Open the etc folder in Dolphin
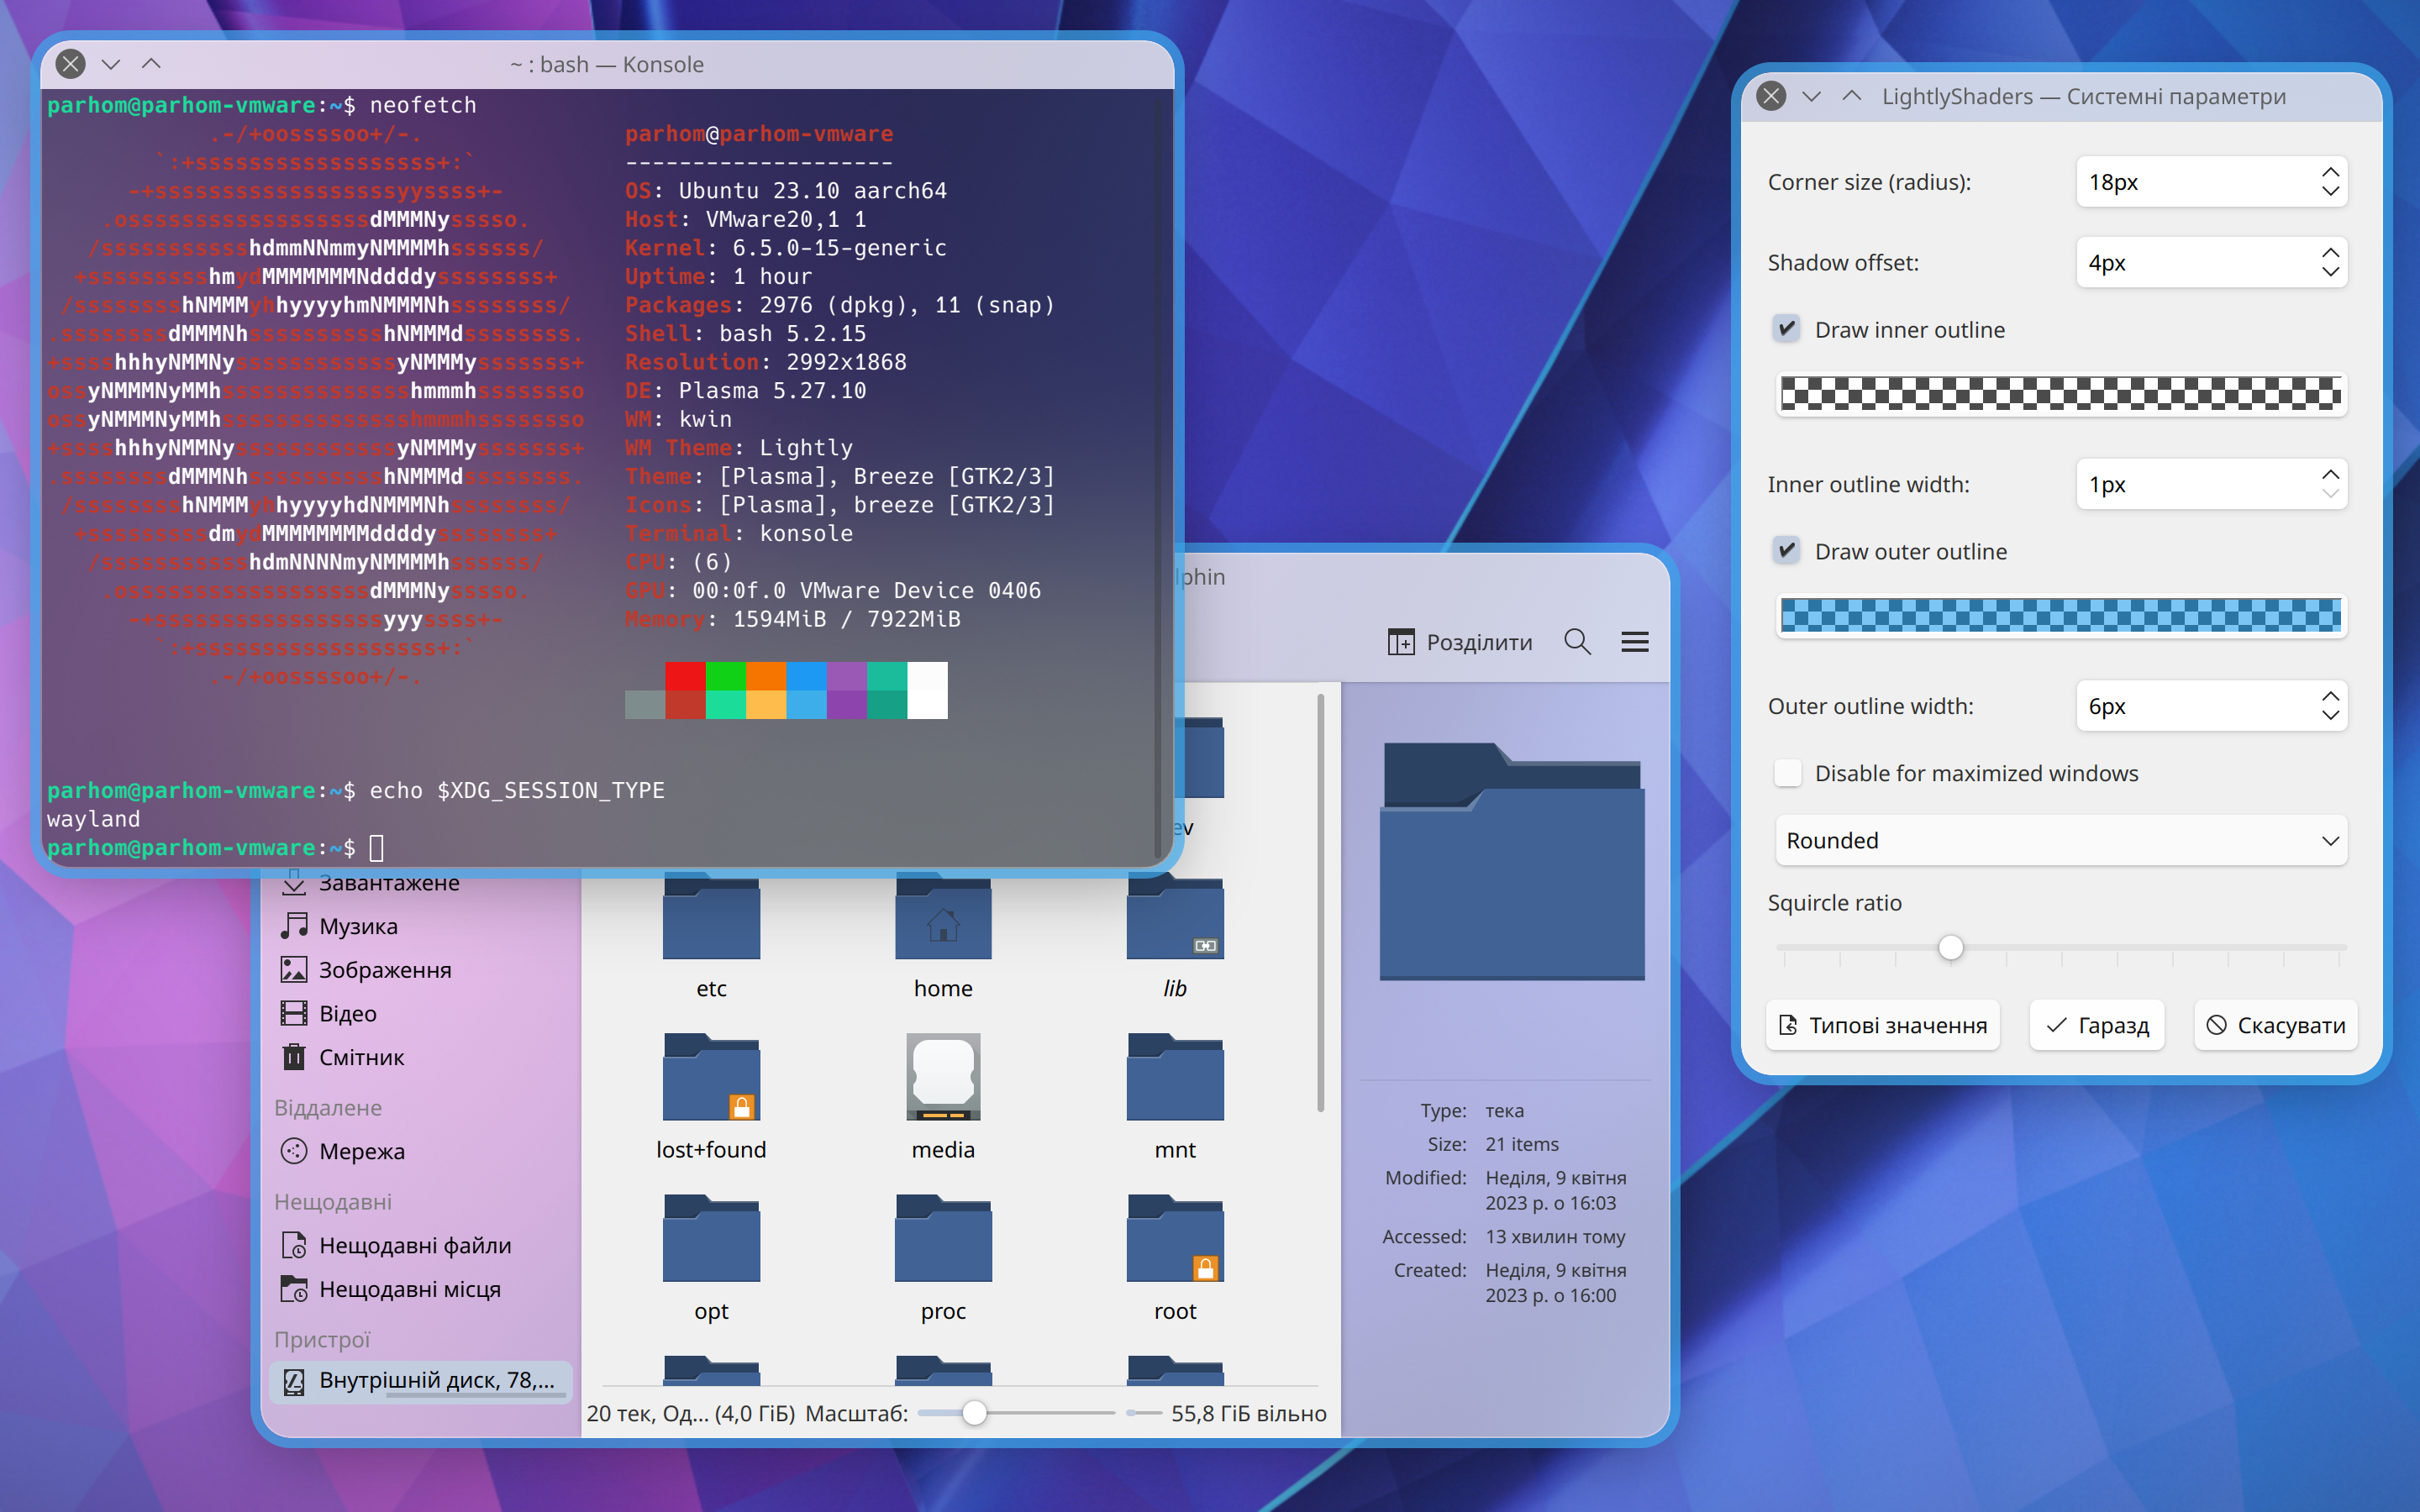The width and height of the screenshot is (2420, 1512). 711,935
